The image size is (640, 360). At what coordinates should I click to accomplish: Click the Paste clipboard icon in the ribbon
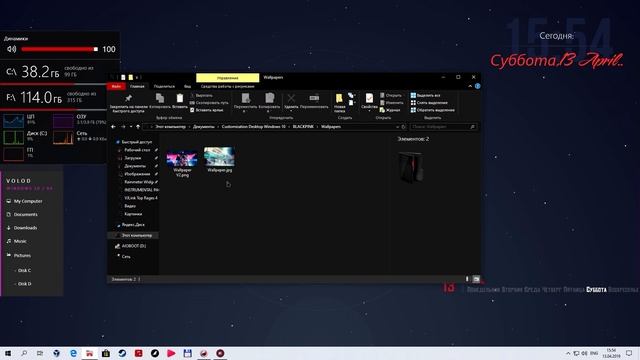180,98
